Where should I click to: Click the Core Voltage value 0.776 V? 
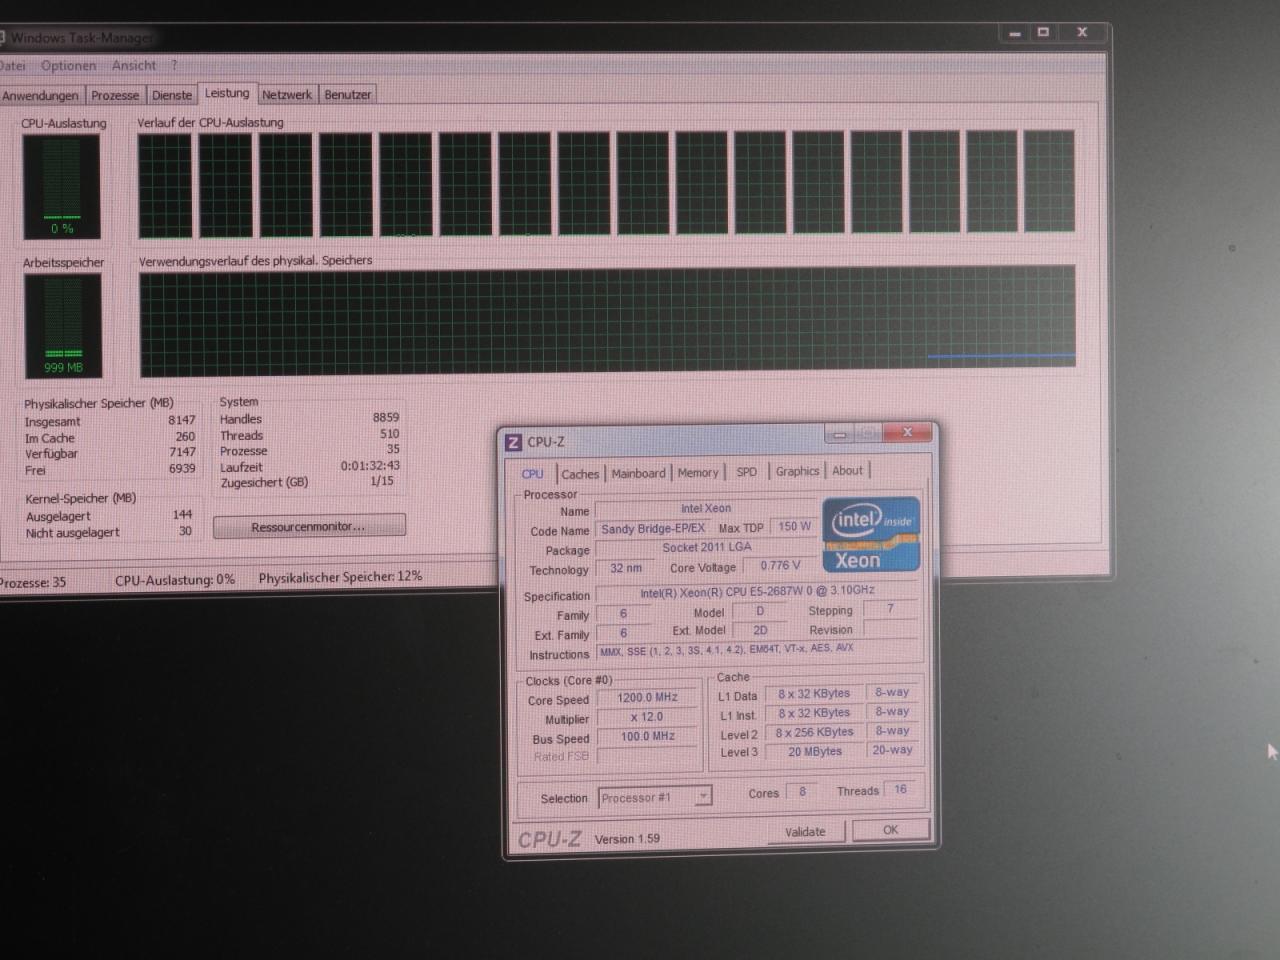click(780, 566)
